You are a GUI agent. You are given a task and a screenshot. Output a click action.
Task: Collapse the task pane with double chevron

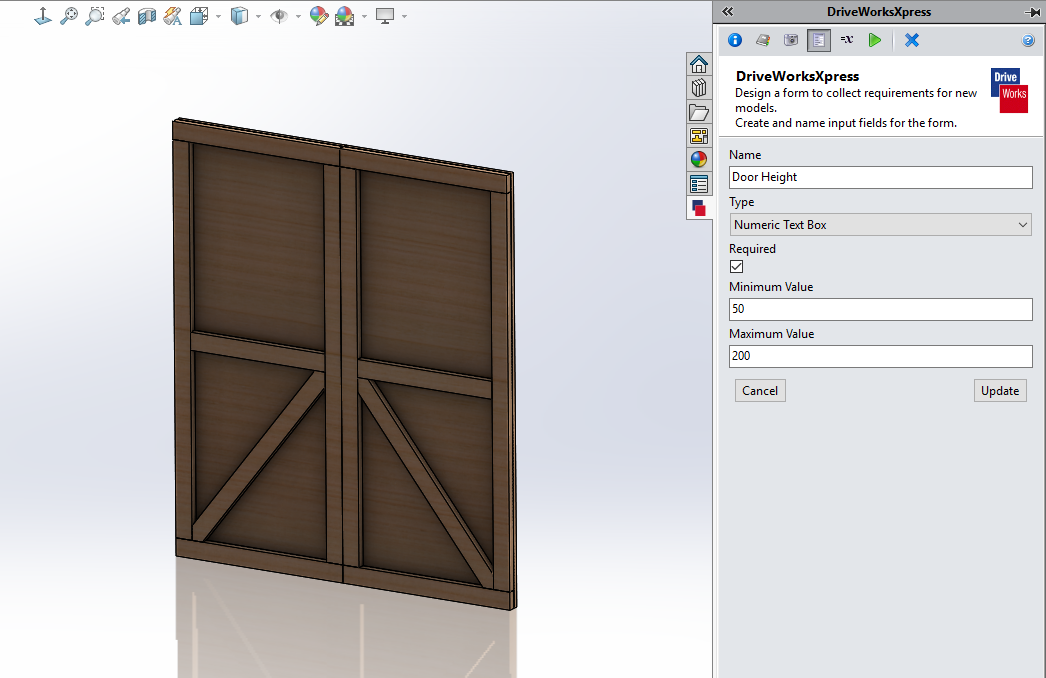coord(727,12)
